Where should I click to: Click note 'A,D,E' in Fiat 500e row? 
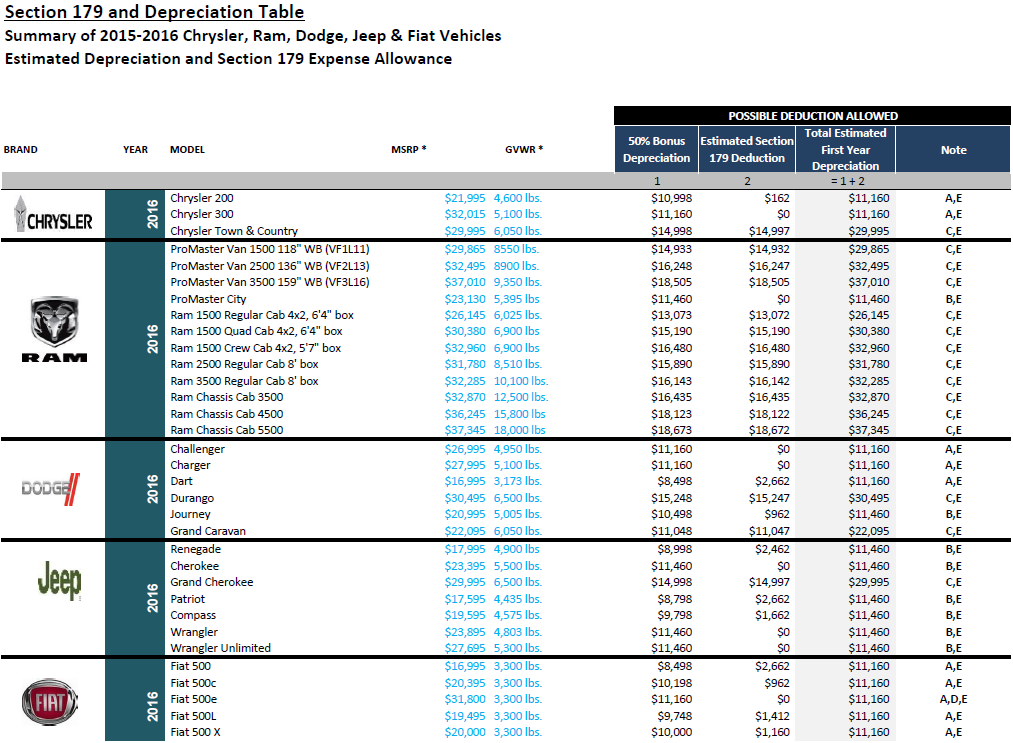coord(954,699)
